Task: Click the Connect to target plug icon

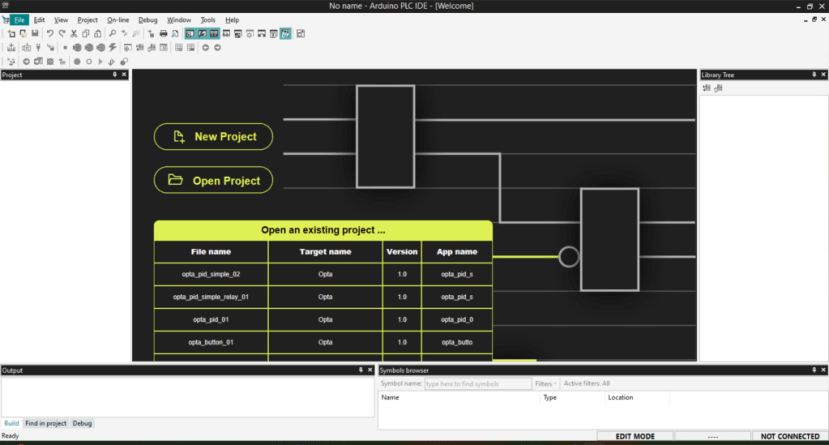Action: 38,48
